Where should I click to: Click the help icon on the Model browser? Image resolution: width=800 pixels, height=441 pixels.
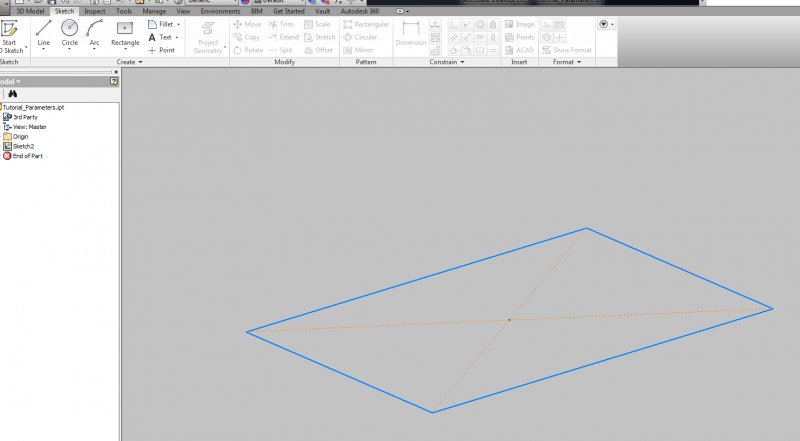click(x=114, y=81)
